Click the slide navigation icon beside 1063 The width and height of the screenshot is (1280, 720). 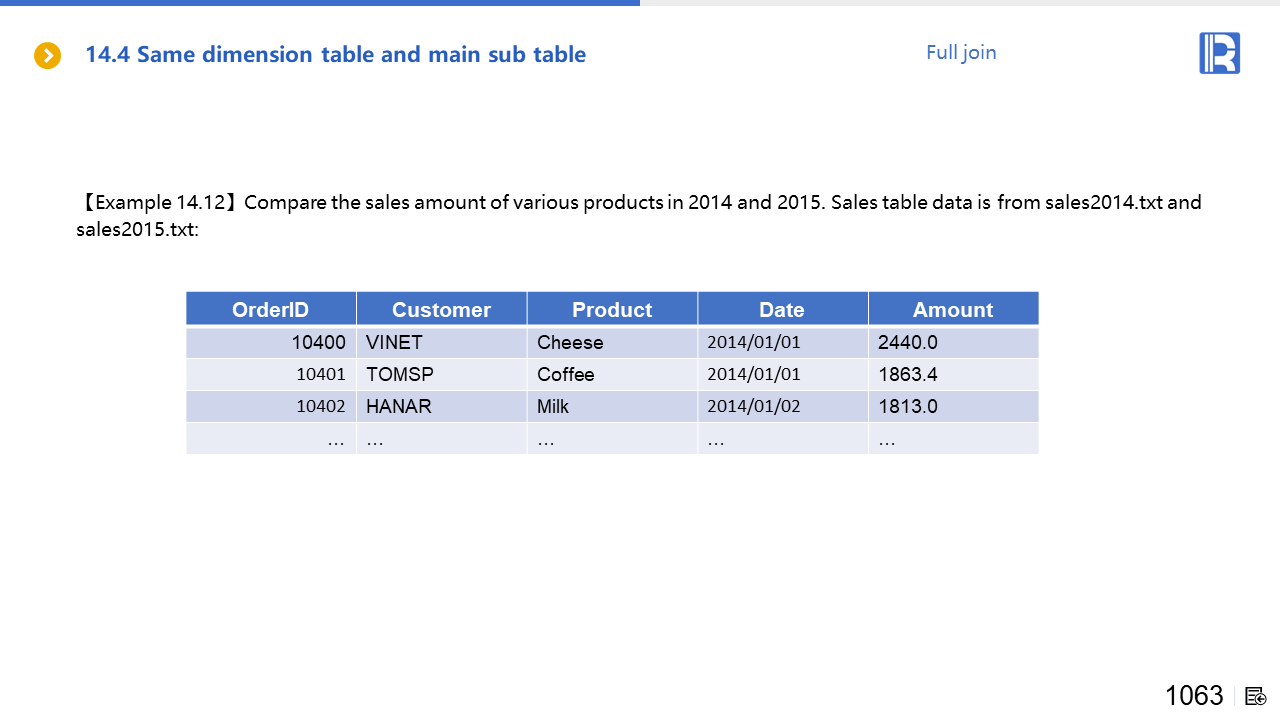click(x=1256, y=696)
